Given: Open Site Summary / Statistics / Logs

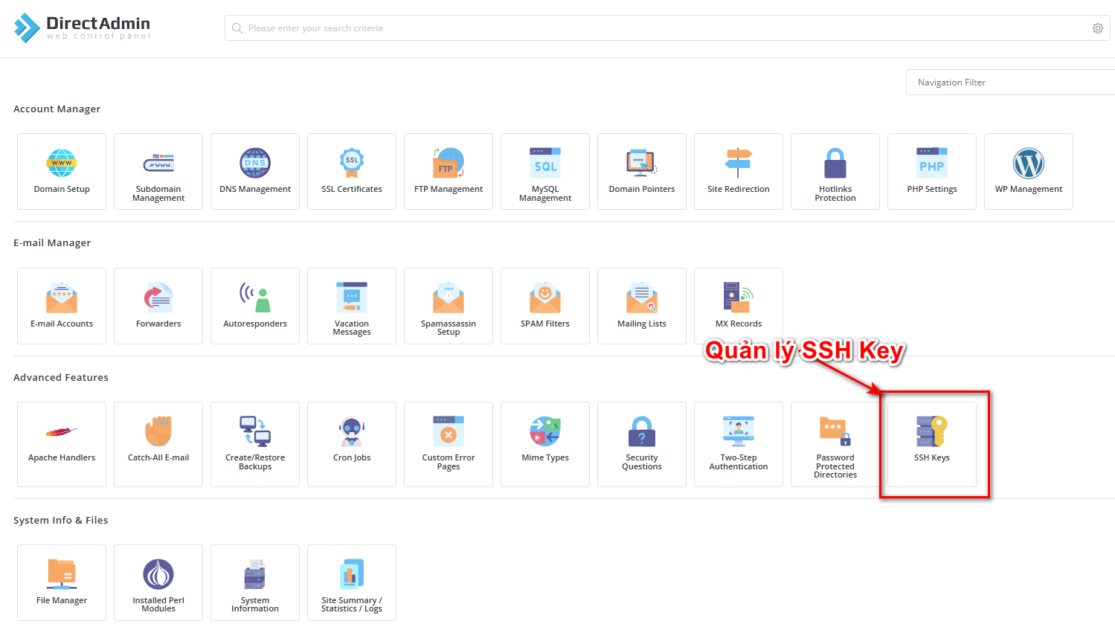Looking at the screenshot, I should click(x=352, y=583).
